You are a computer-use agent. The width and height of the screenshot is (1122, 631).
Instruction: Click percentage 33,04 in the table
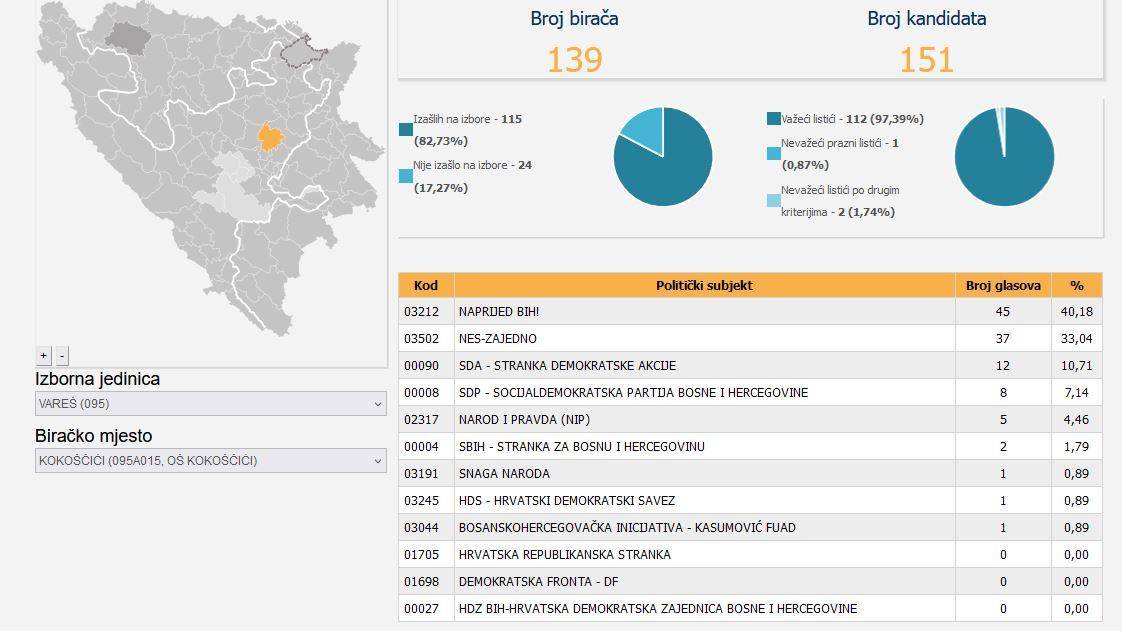(x=1076, y=339)
